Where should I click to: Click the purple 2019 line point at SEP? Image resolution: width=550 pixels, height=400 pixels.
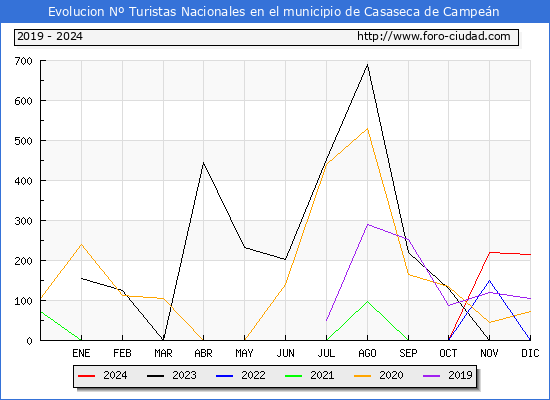click(x=408, y=240)
